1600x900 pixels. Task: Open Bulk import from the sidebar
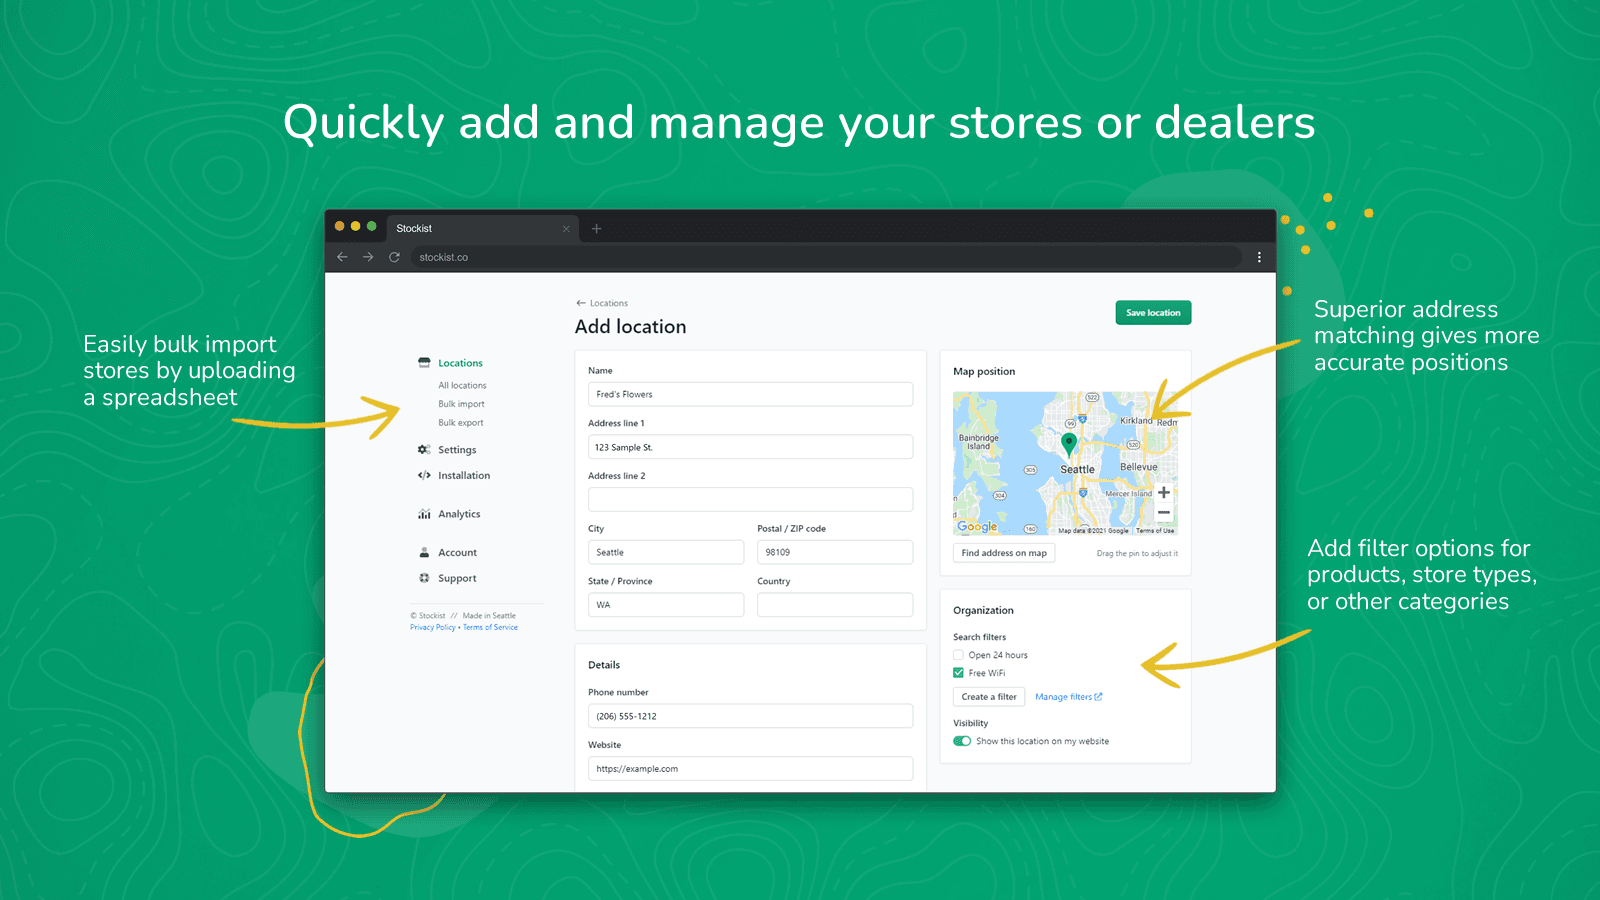pos(461,403)
